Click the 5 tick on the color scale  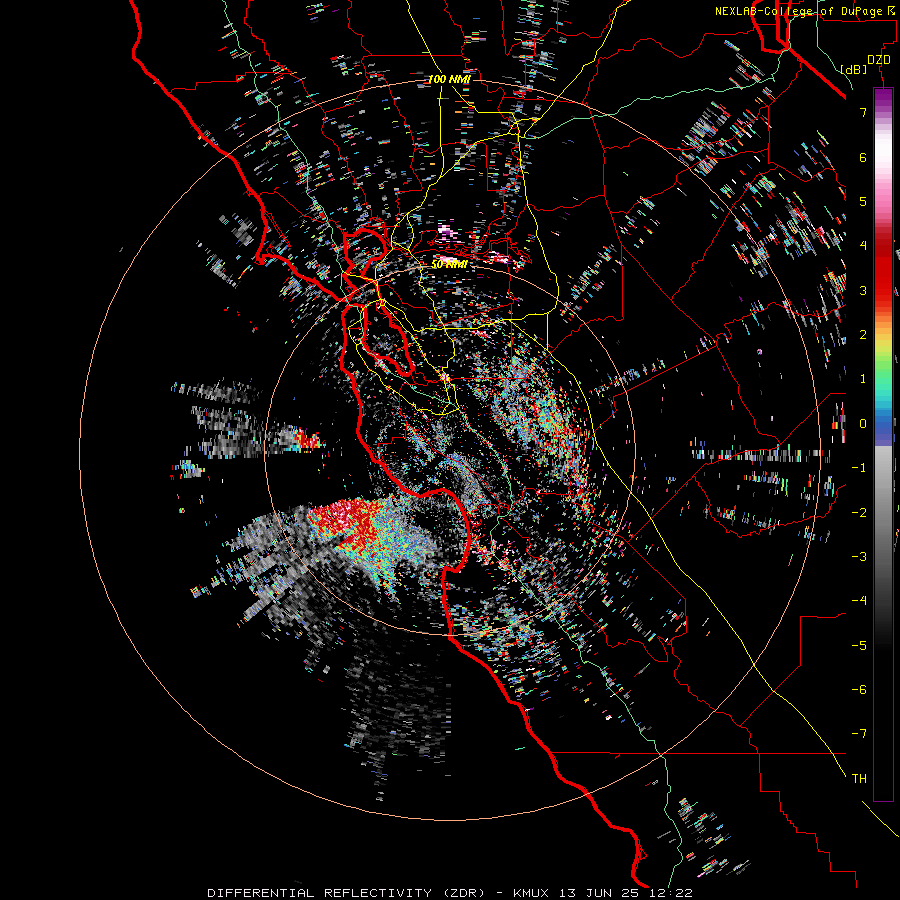pos(863,201)
